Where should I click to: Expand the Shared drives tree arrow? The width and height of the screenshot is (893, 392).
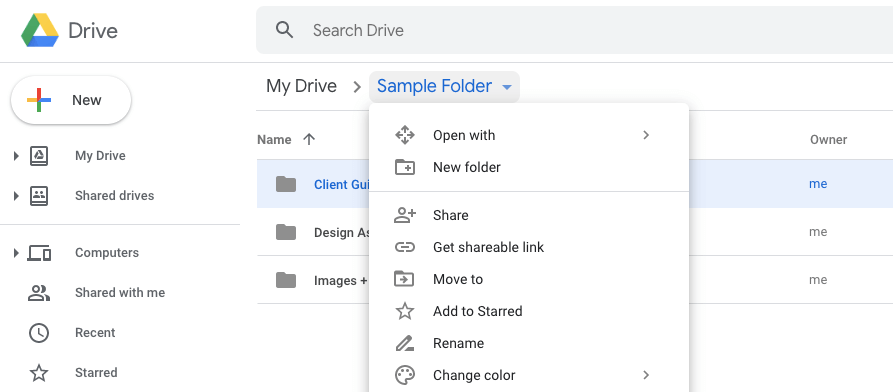pyautogui.click(x=16, y=196)
